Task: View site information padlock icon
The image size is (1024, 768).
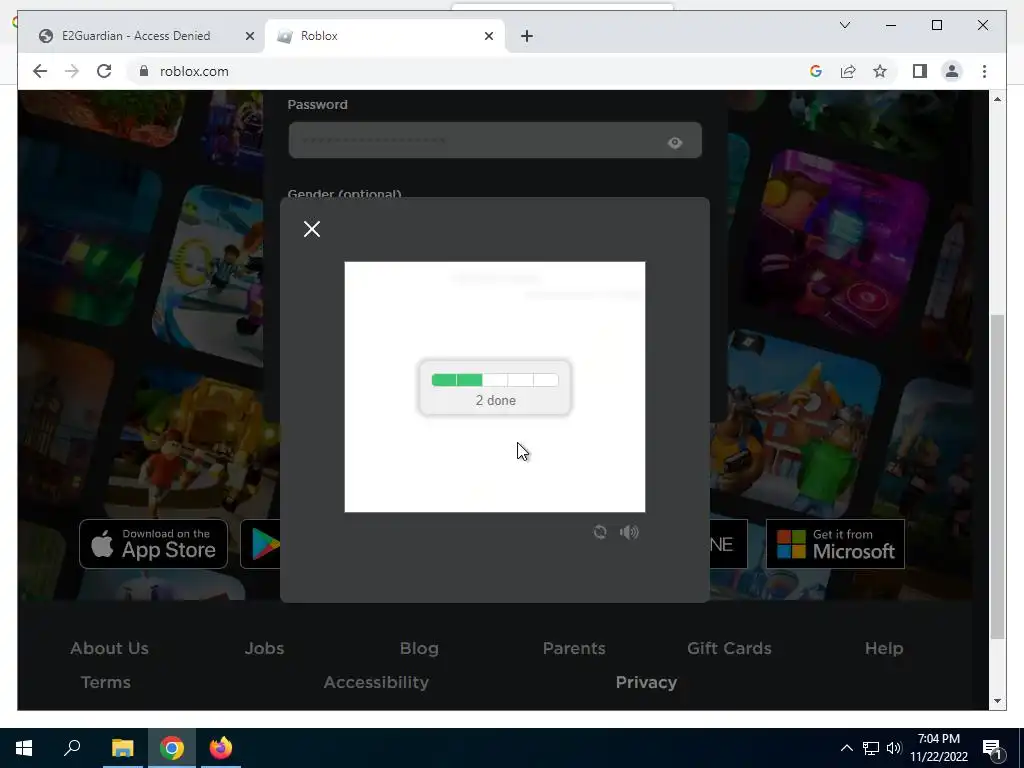Action: (144, 71)
